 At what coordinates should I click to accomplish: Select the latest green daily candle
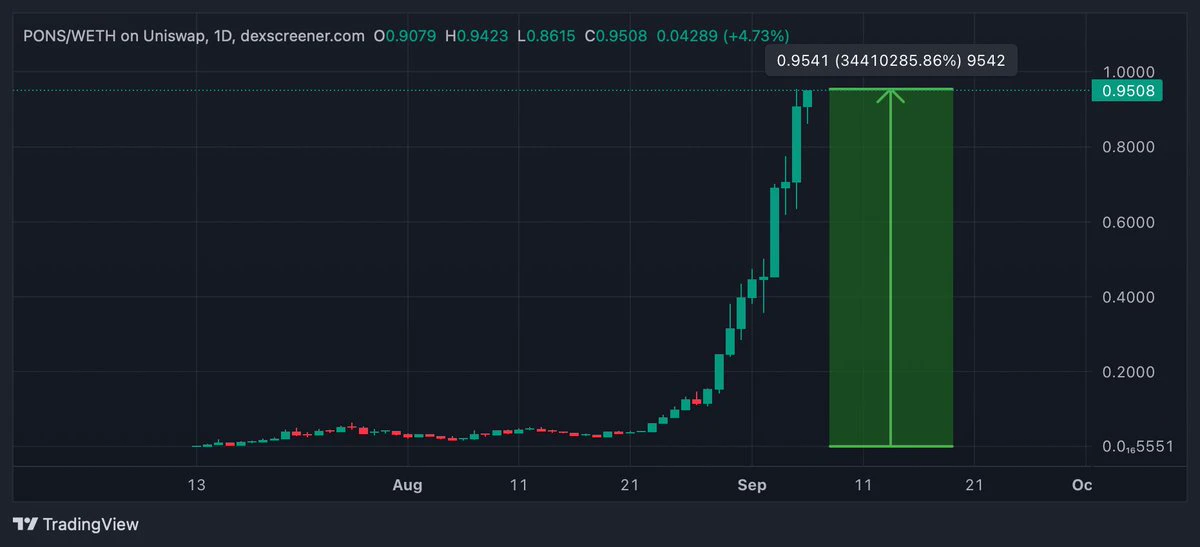[807, 98]
